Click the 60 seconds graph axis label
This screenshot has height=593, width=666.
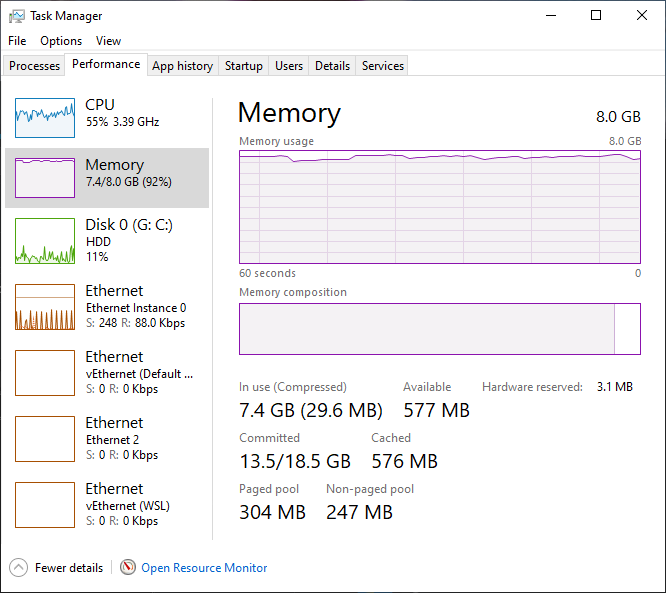[x=267, y=273]
